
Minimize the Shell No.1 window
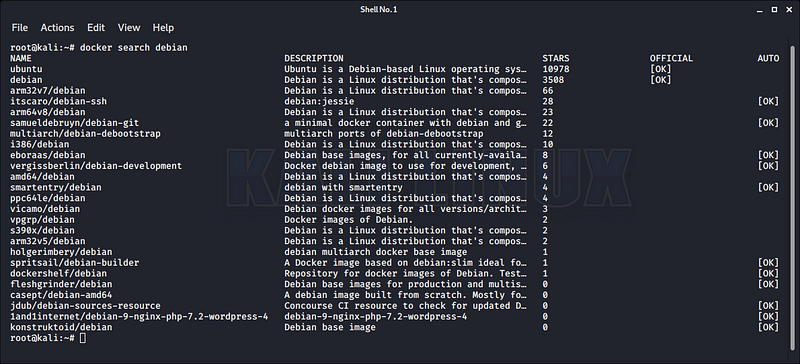[761, 9]
